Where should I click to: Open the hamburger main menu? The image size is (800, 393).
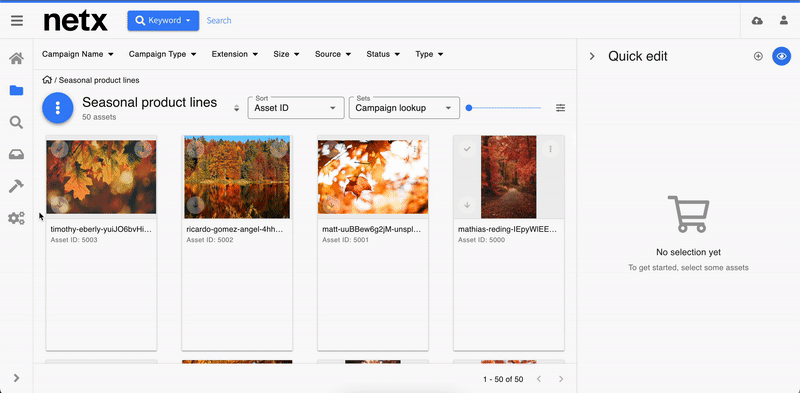click(17, 20)
